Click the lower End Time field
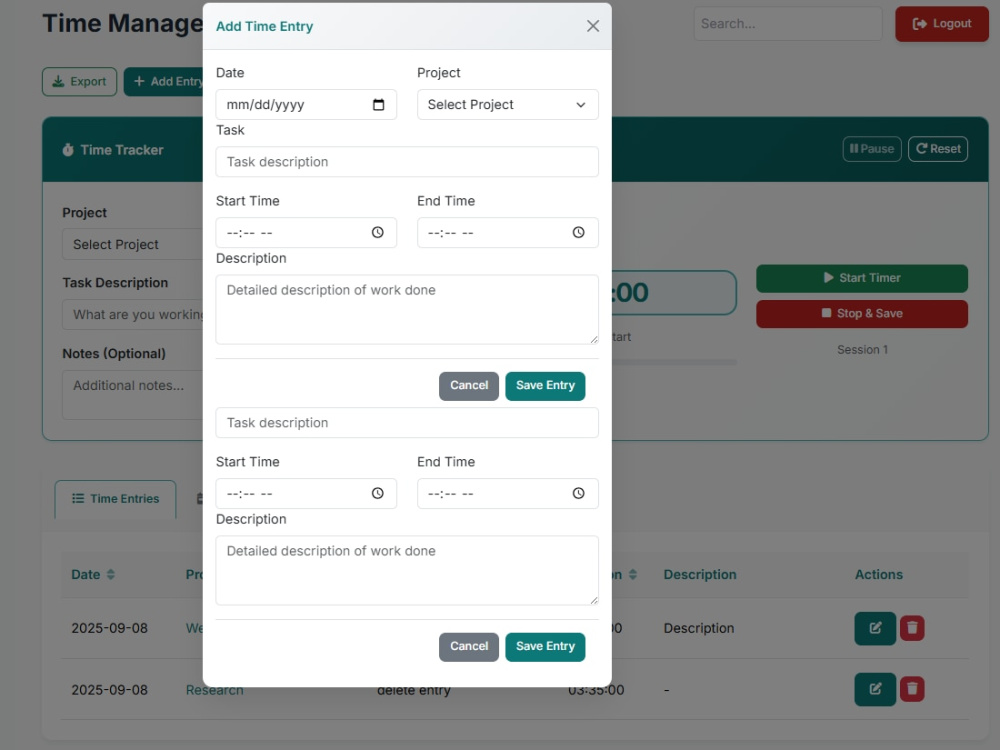 (508, 494)
